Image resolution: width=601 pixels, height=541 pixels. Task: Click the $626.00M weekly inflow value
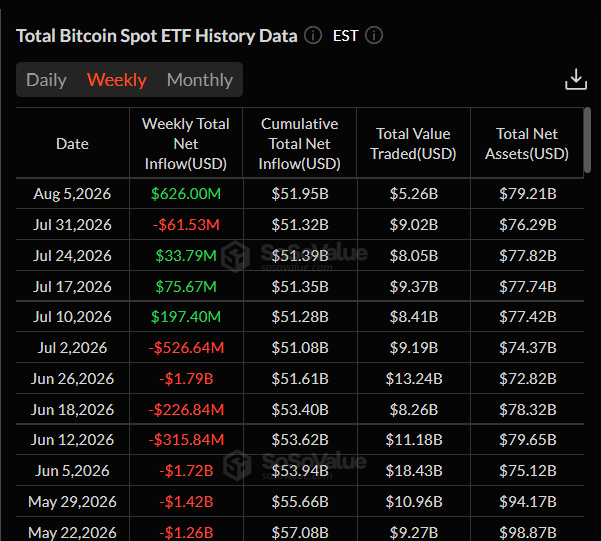point(186,194)
